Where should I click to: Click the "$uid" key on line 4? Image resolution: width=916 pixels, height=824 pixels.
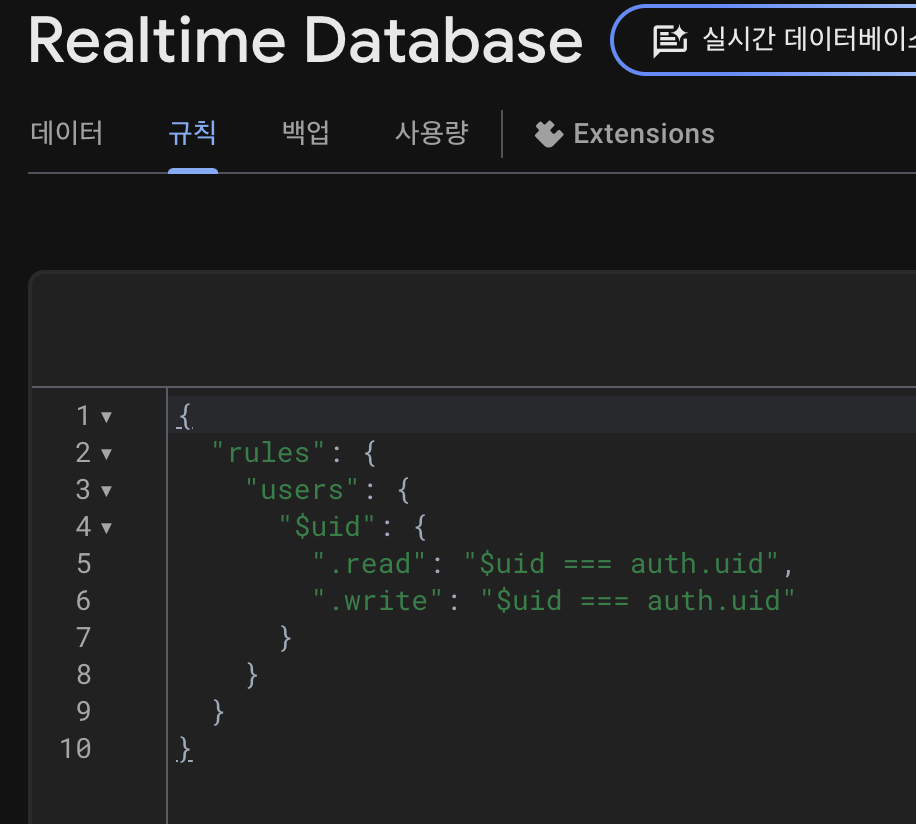click(x=327, y=527)
